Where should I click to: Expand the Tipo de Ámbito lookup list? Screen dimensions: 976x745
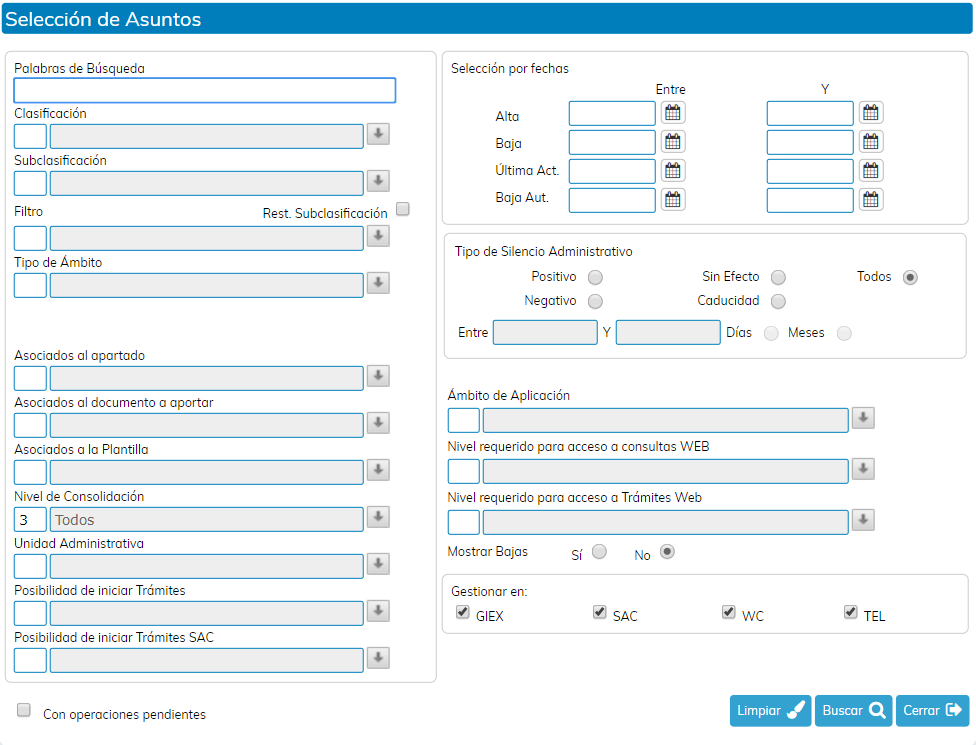coord(378,284)
